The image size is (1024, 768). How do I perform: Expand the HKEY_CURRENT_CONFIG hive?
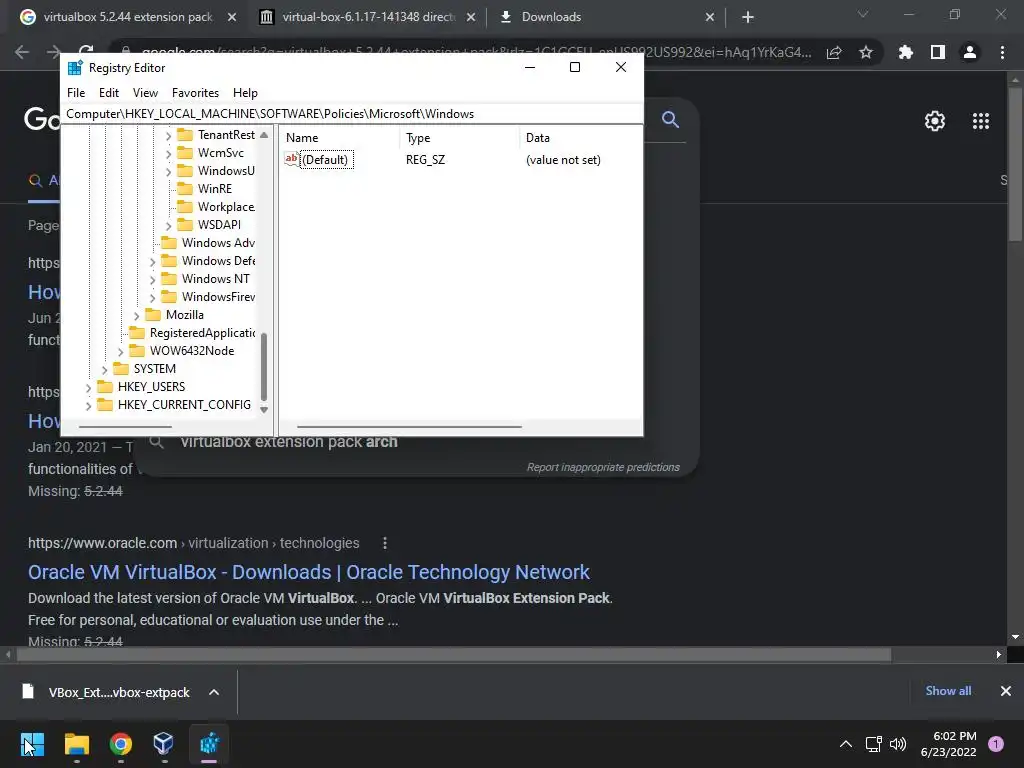[88, 406]
